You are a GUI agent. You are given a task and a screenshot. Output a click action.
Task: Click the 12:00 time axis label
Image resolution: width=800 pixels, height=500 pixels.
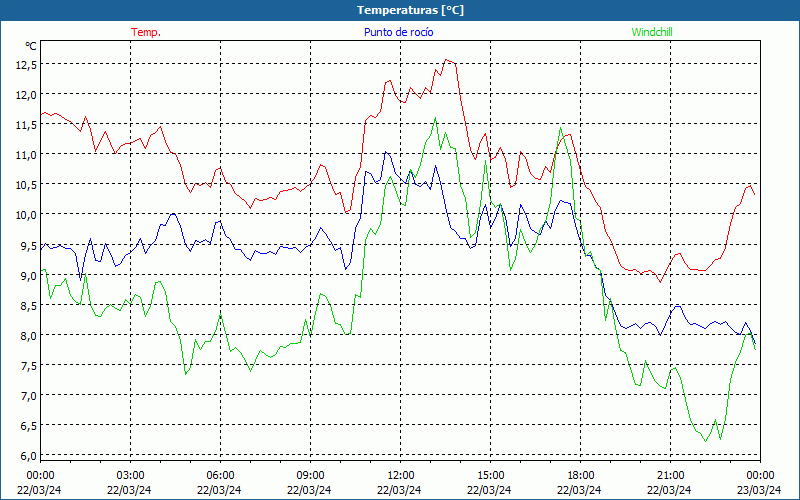click(x=401, y=476)
